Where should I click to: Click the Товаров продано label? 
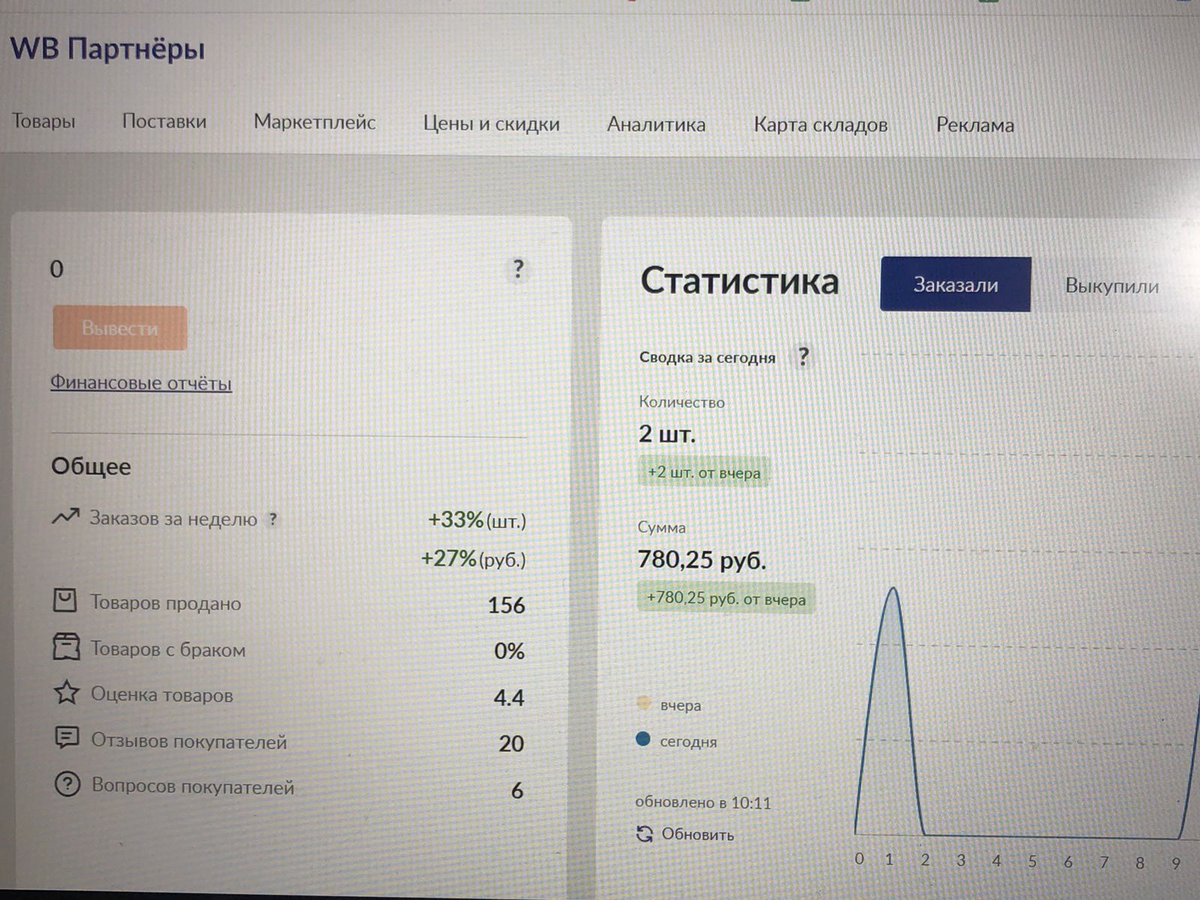tap(166, 603)
